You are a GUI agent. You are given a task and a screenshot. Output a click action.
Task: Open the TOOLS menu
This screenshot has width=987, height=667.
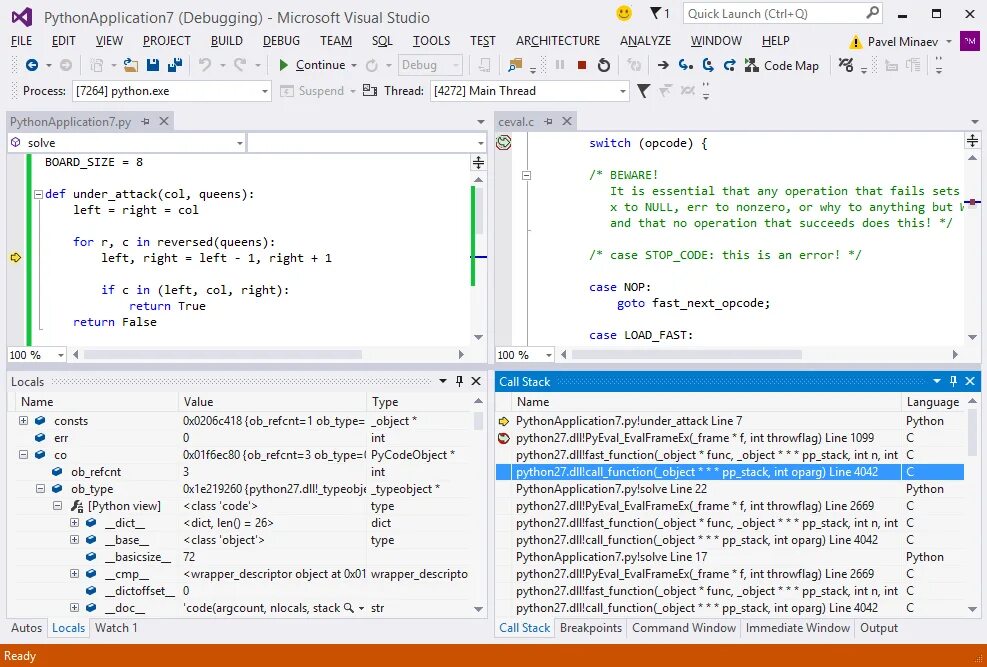point(431,40)
